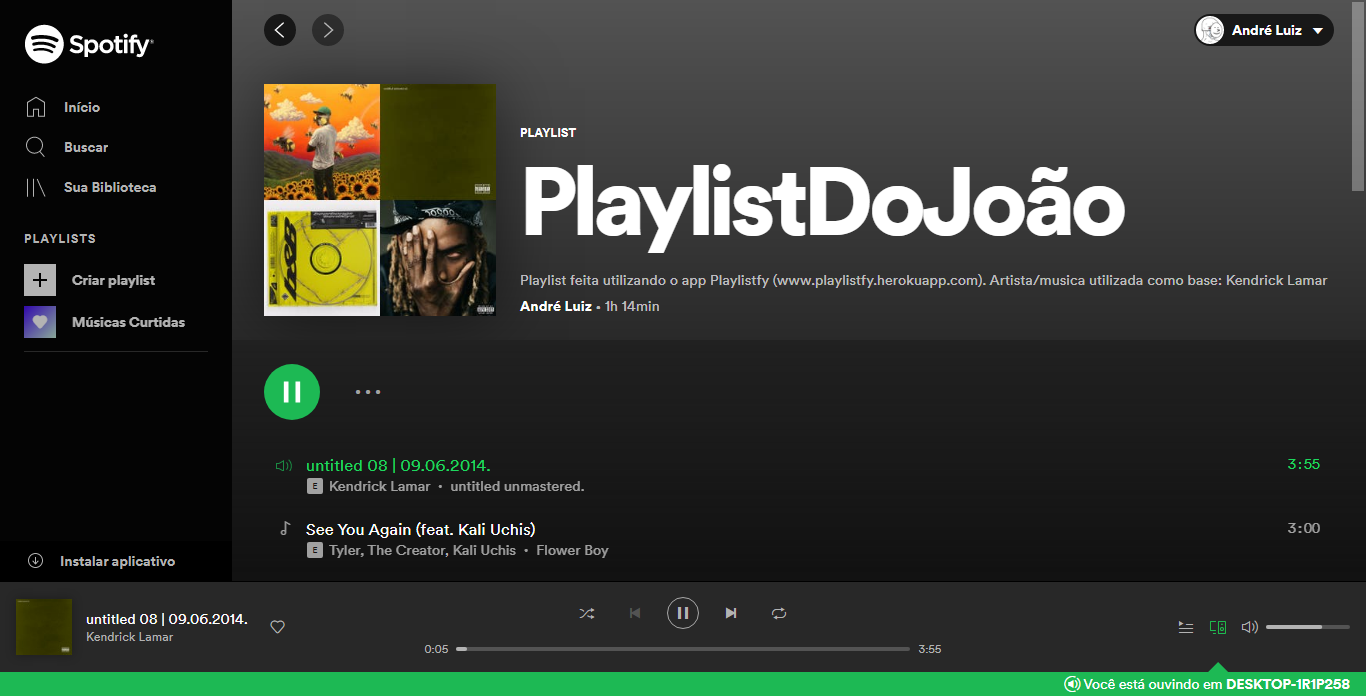This screenshot has width=1366, height=696.
Task: Open the untitled unmastered. album link
Action: click(517, 486)
